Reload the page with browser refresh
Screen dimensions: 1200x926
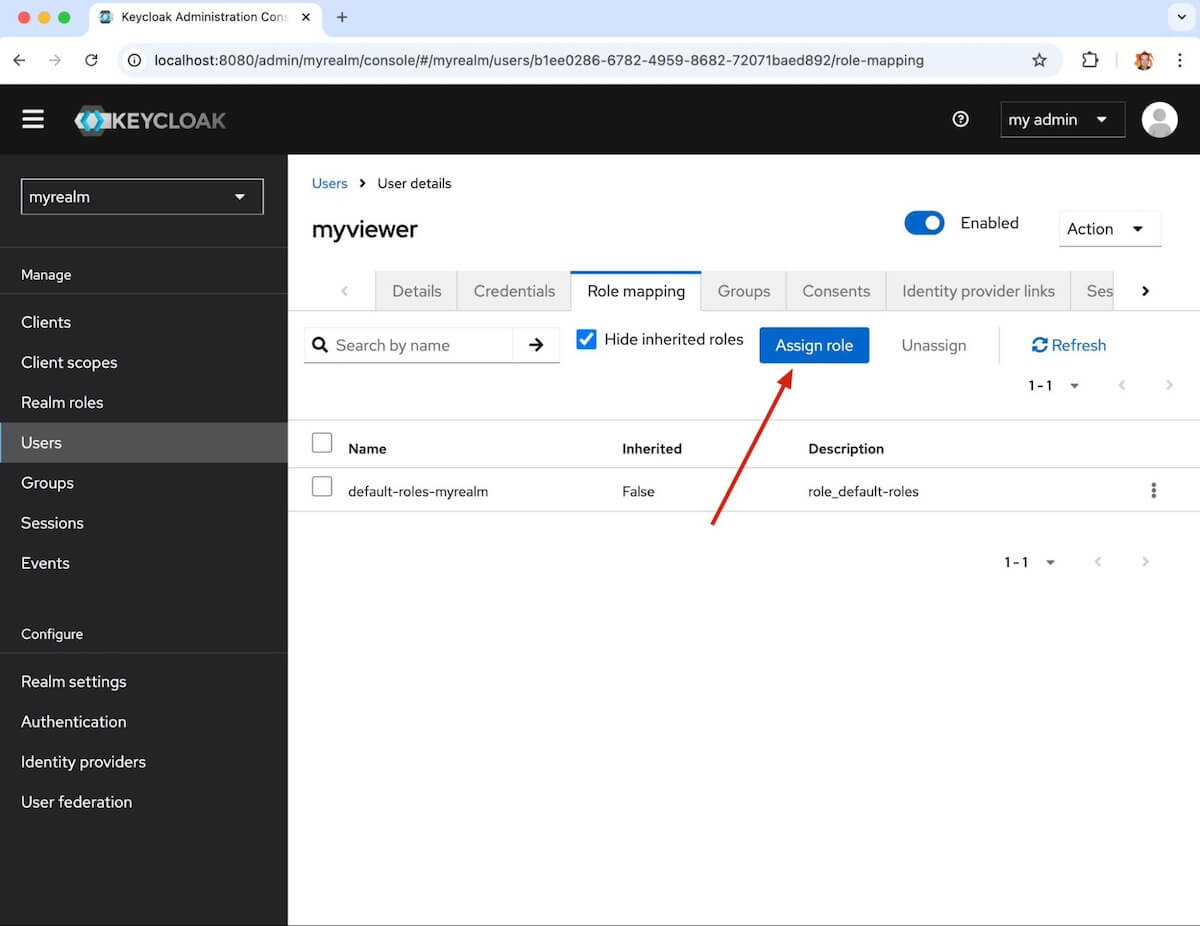(x=91, y=60)
